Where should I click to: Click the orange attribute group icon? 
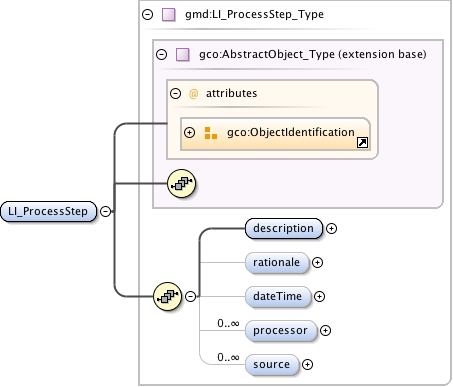(x=211, y=133)
